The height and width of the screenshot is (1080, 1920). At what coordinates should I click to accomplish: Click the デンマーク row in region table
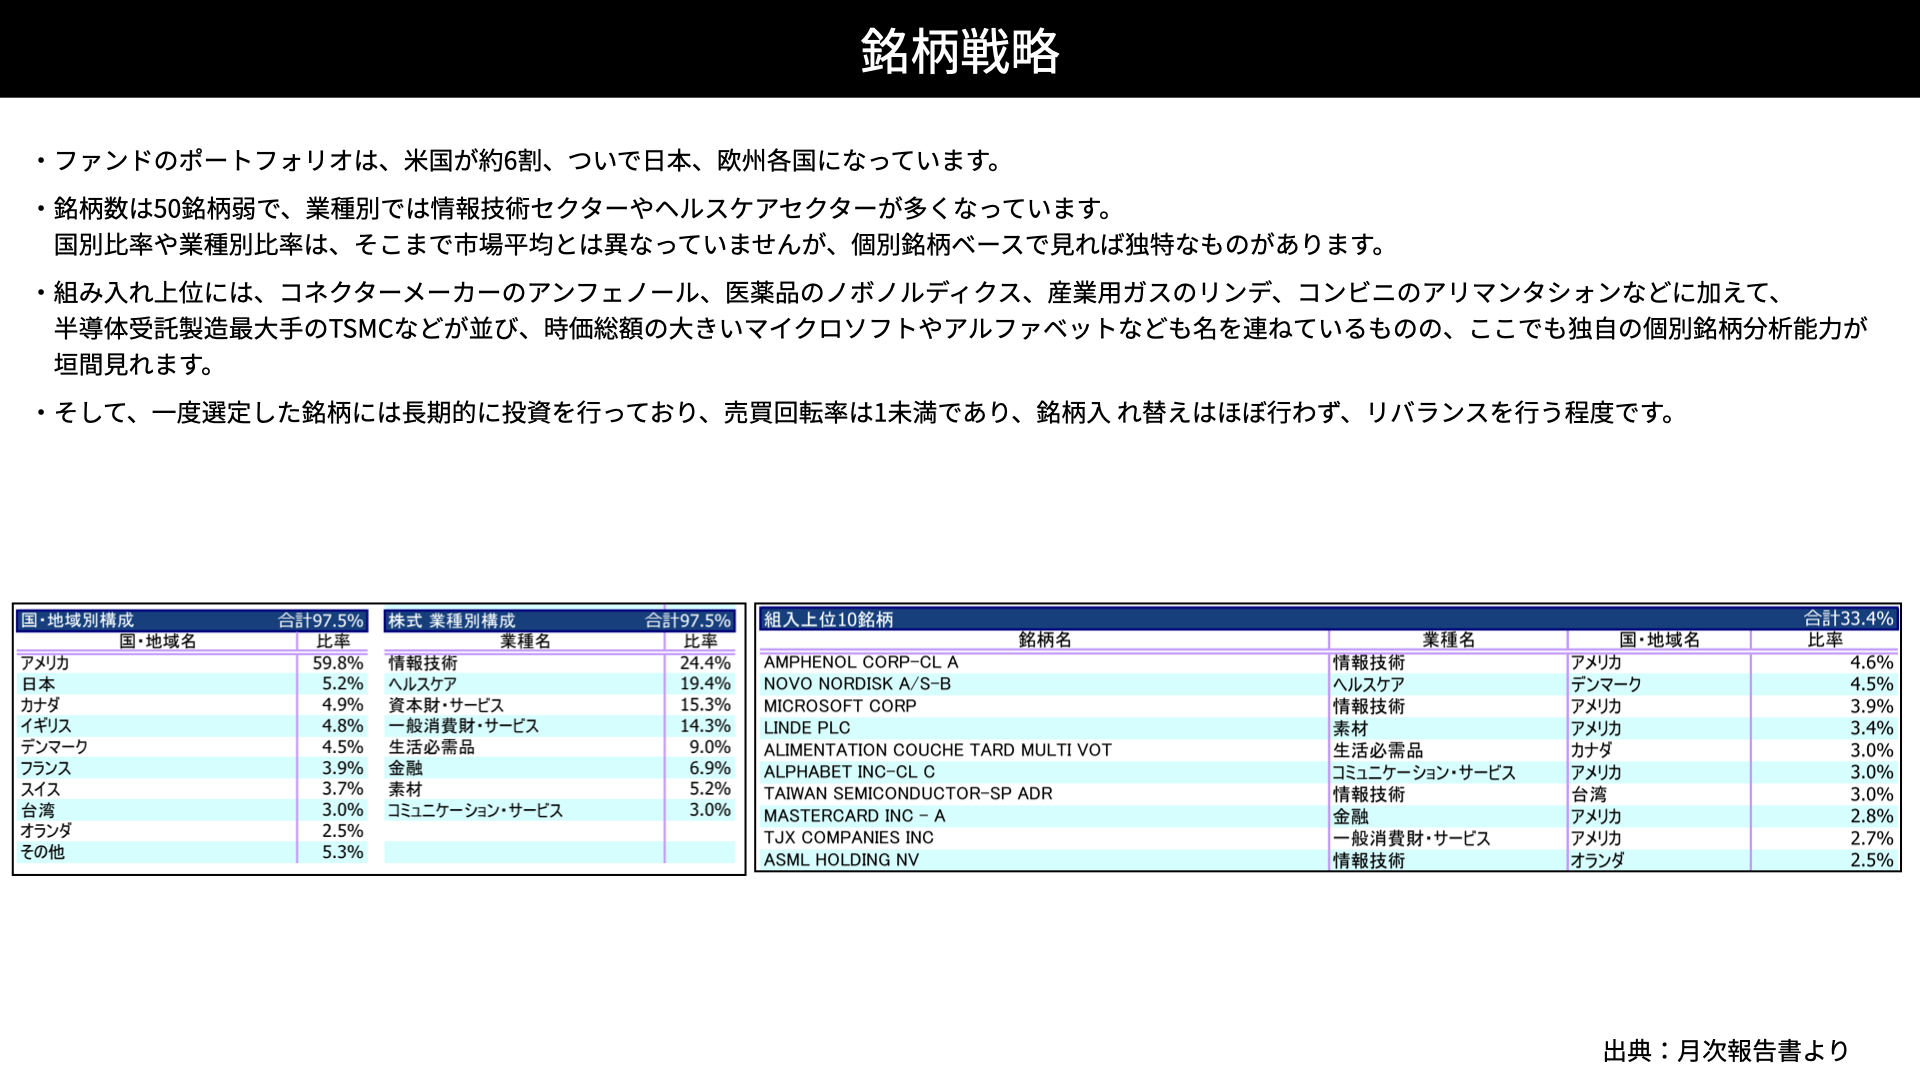[192, 747]
